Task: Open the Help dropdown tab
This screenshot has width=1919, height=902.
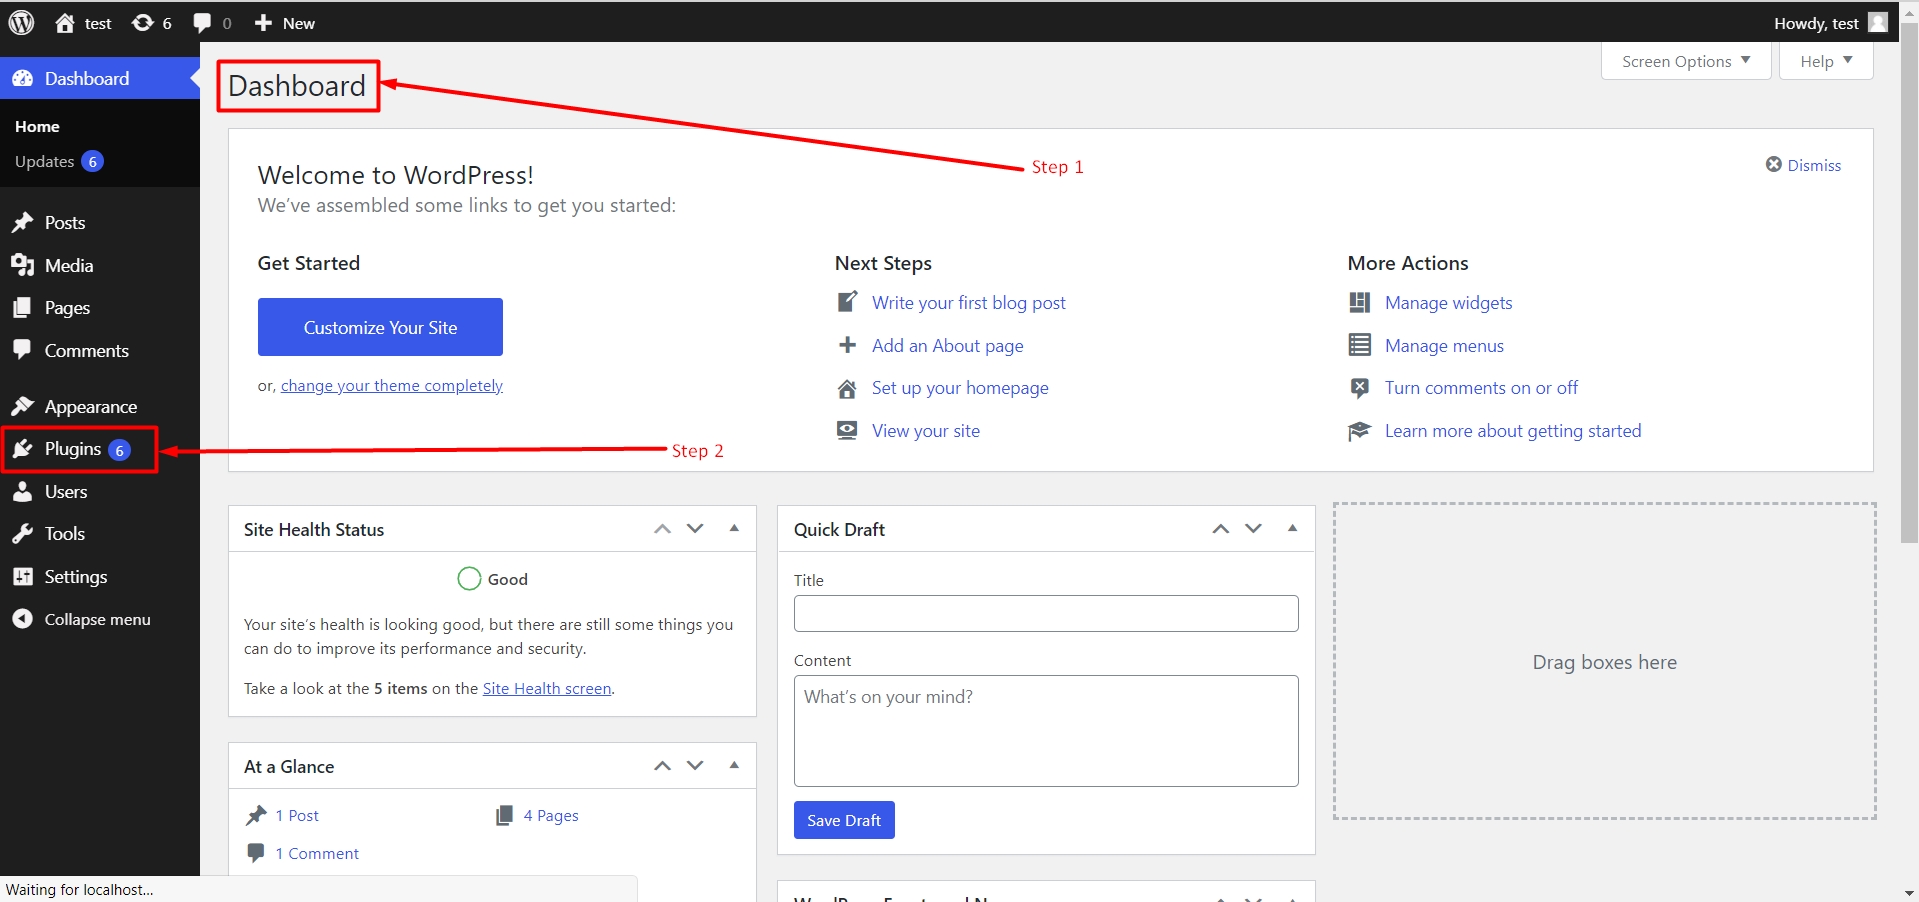Action: point(1826,61)
